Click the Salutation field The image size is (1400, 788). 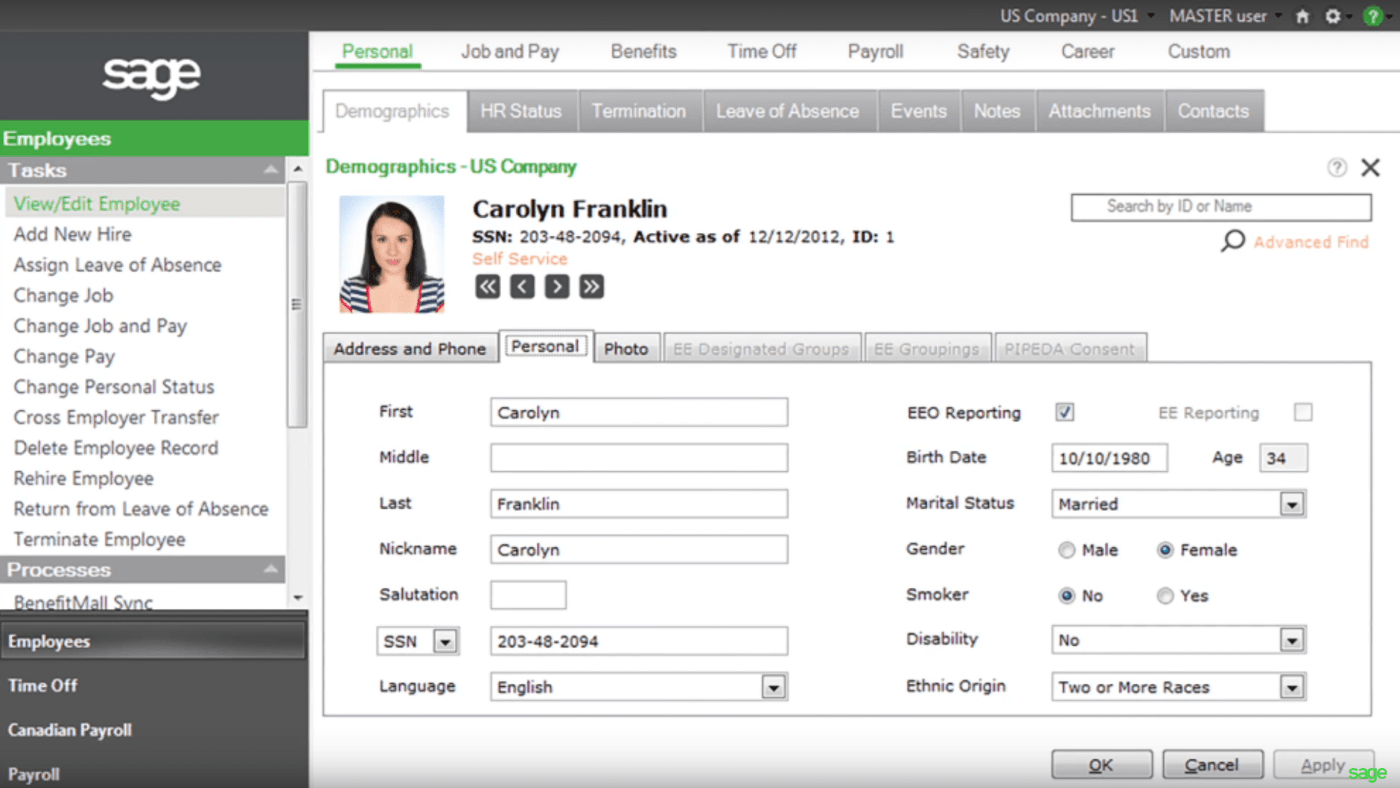pyautogui.click(x=528, y=595)
